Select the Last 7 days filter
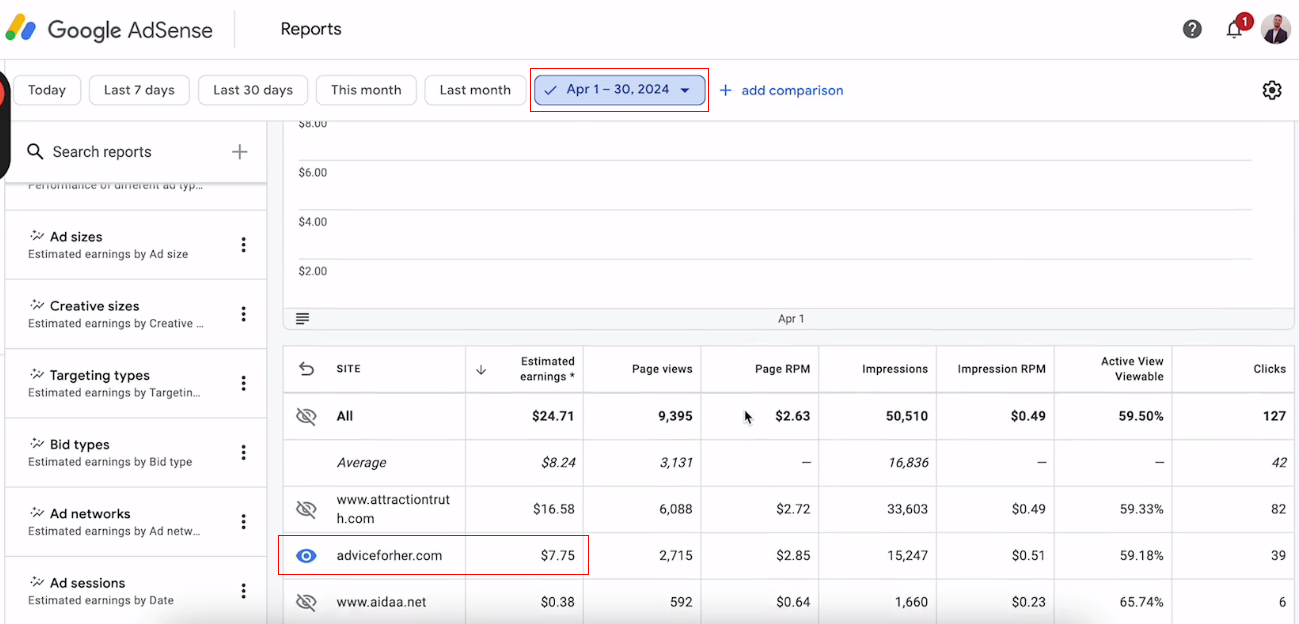The width and height of the screenshot is (1299, 624). 139,90
